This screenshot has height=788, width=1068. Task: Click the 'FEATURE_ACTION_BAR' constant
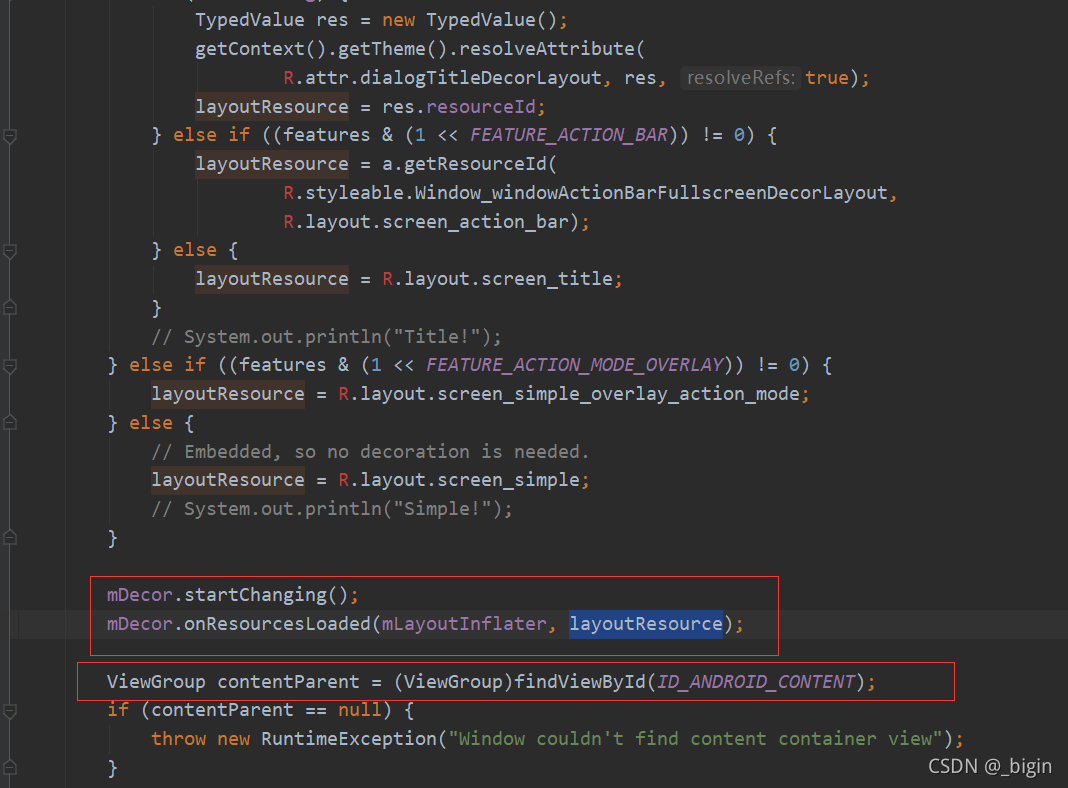(x=569, y=135)
